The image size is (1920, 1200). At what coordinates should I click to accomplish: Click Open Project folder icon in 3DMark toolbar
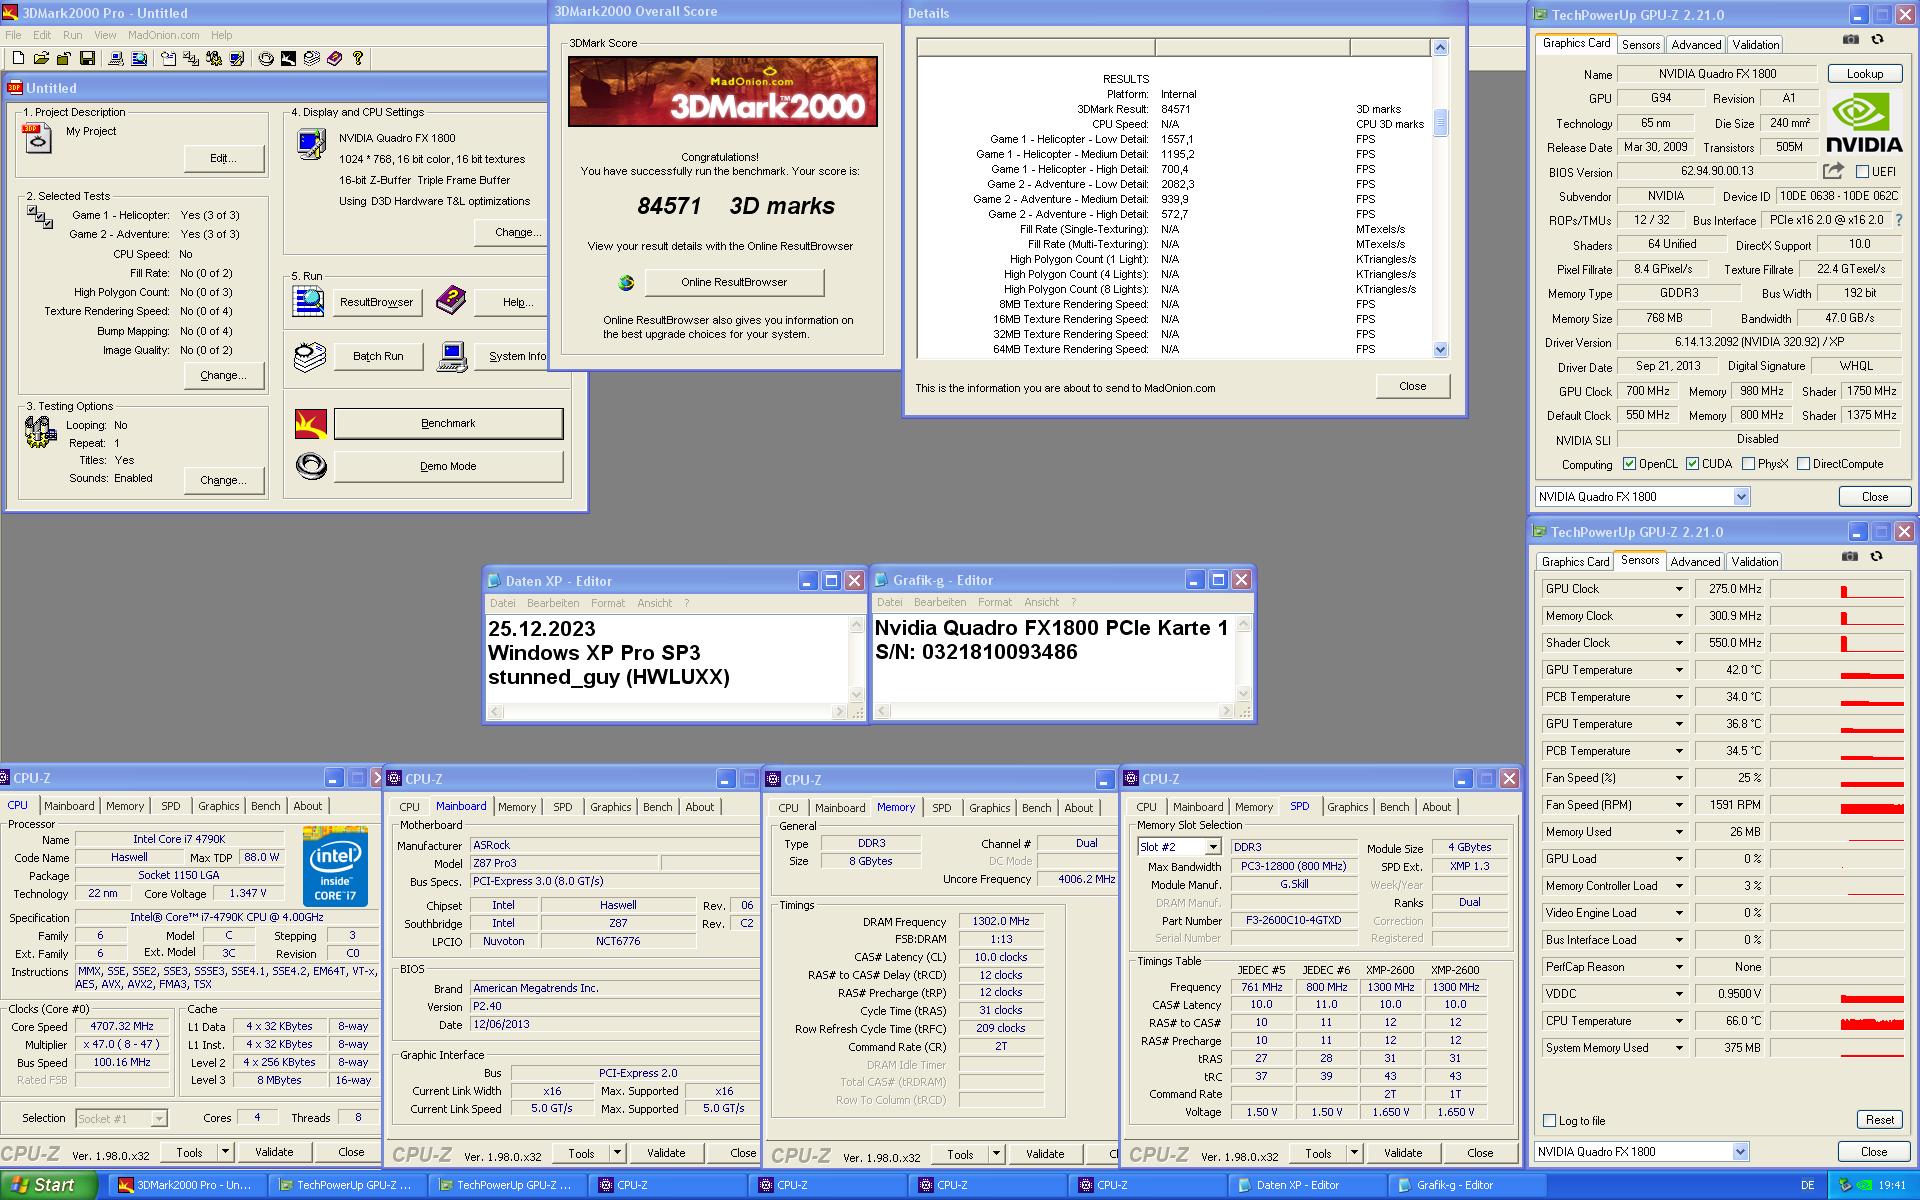41,58
